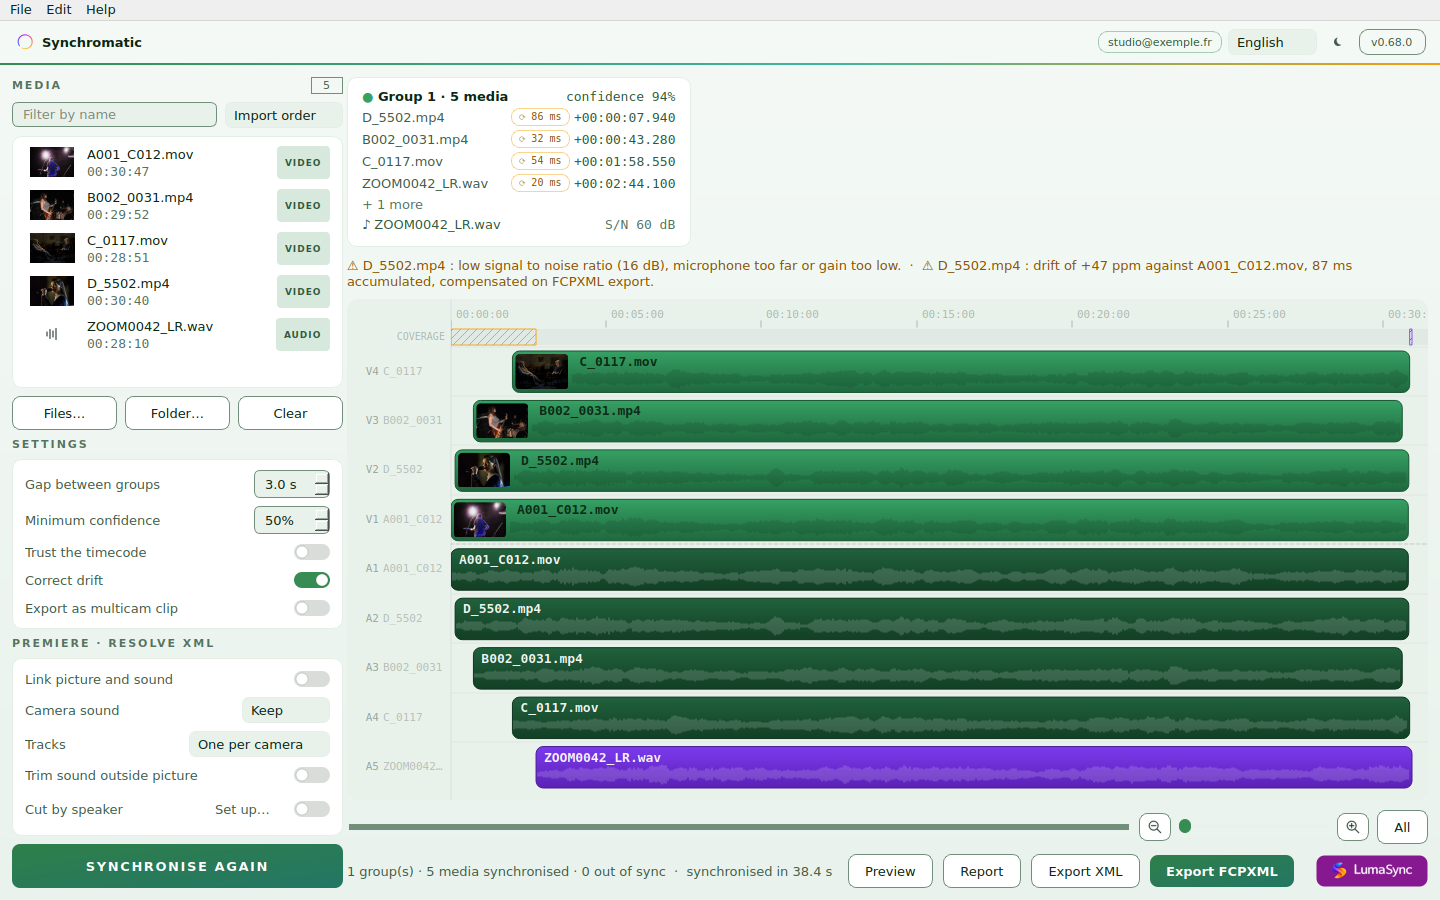Click the VIDEO badge on A001_C012.mov

coord(303,163)
